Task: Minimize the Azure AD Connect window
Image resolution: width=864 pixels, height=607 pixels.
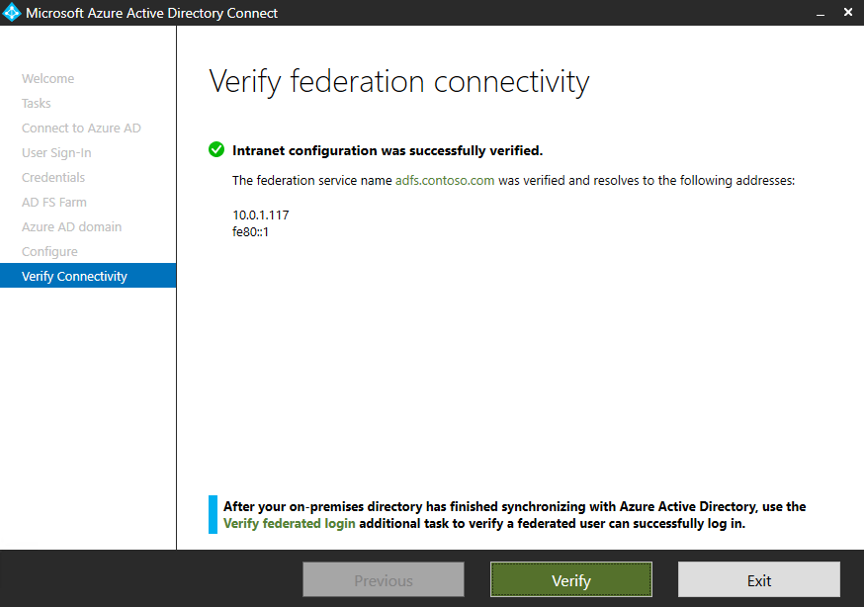Action: [x=820, y=13]
